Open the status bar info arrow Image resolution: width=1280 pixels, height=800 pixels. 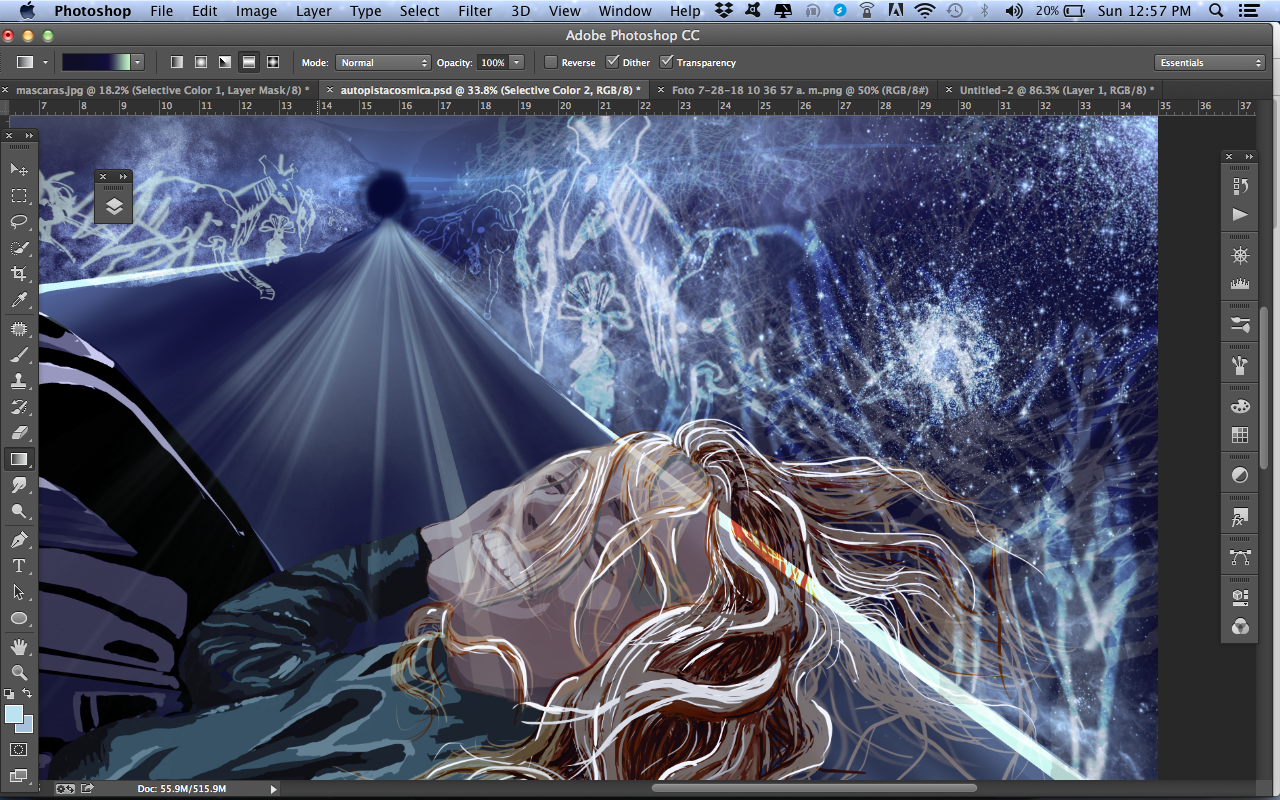(x=274, y=789)
